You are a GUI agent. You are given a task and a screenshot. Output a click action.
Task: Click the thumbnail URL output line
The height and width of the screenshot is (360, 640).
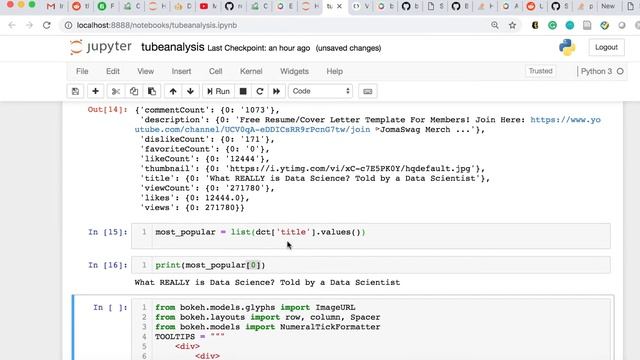312,169
